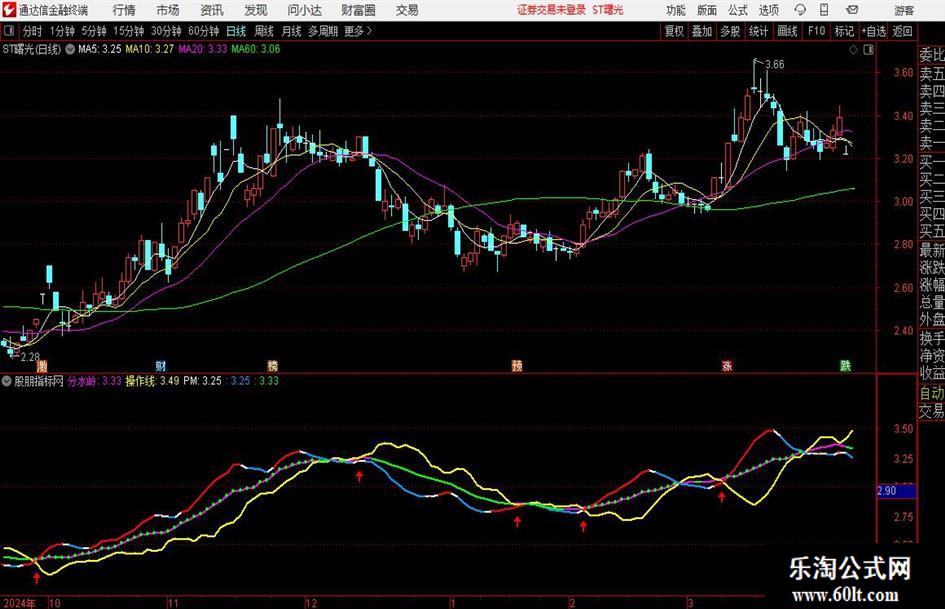Click the MA20: 3.33 indicator label
The width and height of the screenshot is (945, 609).
202,49
